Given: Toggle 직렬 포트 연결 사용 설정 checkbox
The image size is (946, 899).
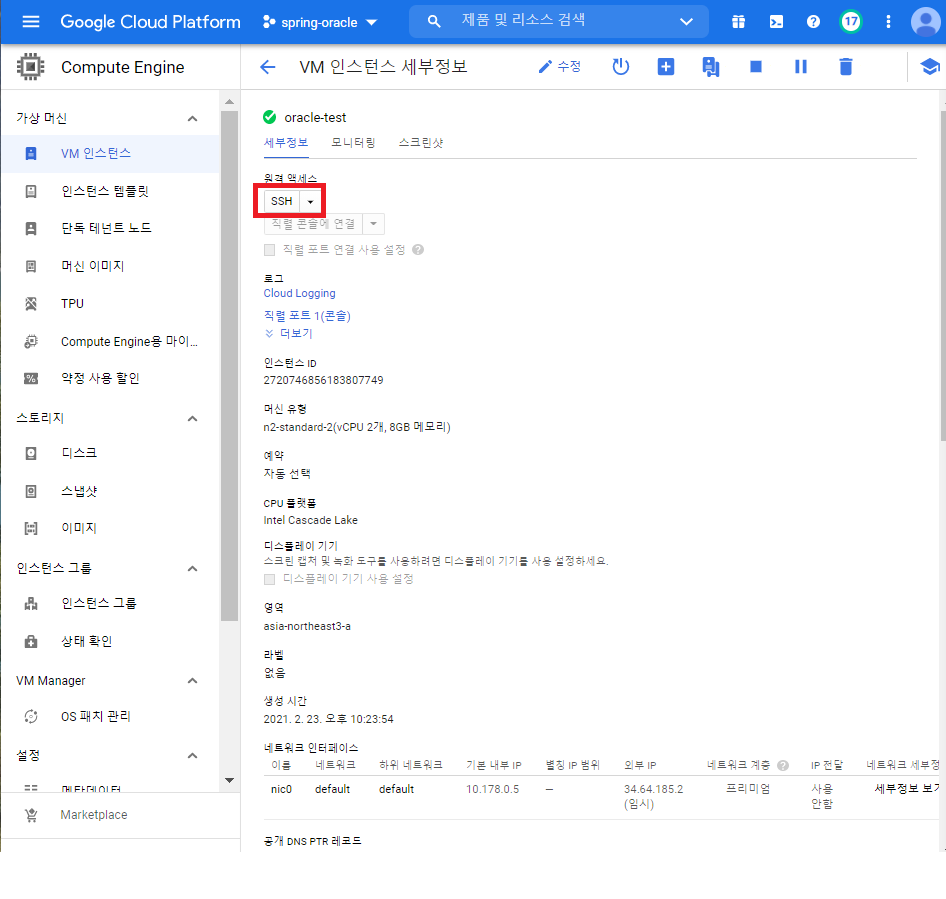Looking at the screenshot, I should (x=270, y=250).
